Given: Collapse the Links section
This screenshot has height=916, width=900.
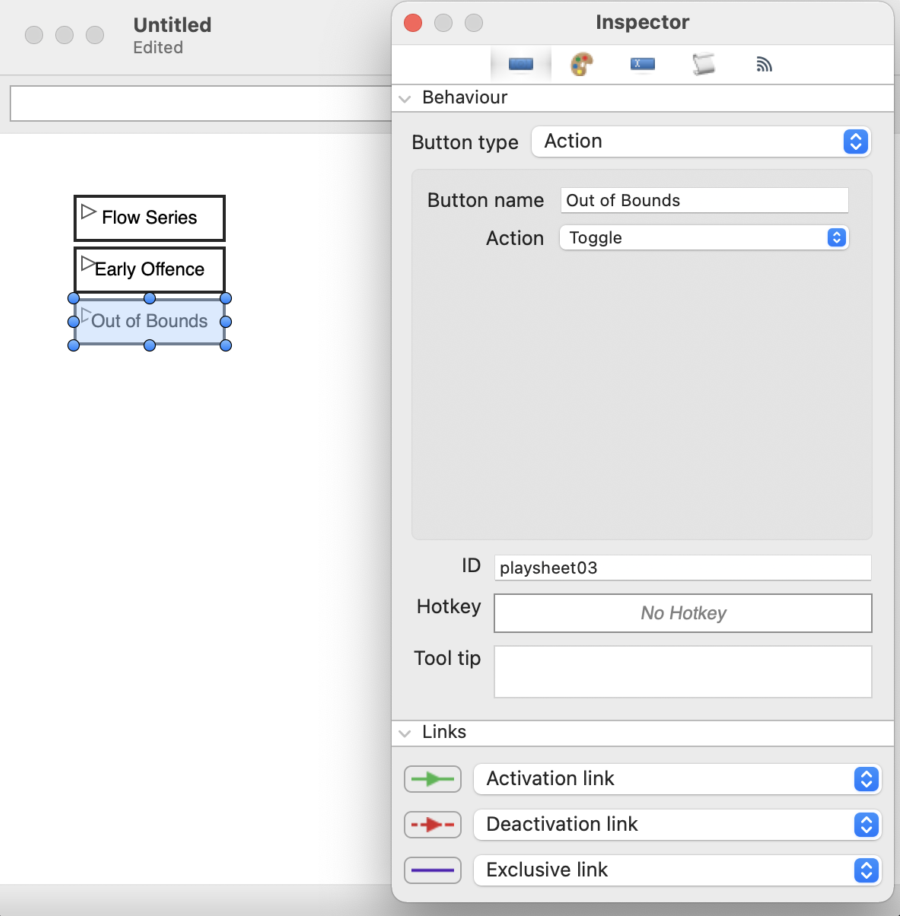Looking at the screenshot, I should [x=405, y=732].
